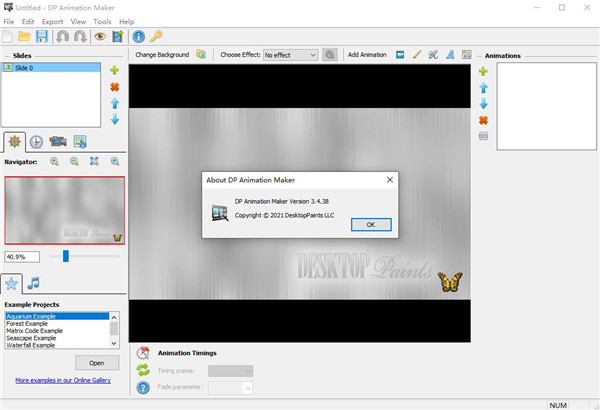
Task: Delete slide with the orange X icon
Action: [114, 87]
